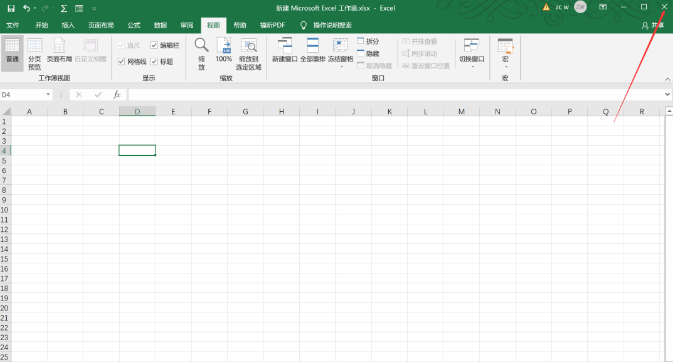This screenshot has height=362, width=673.
Task: Select the row 20 header
Action: coord(5,308)
